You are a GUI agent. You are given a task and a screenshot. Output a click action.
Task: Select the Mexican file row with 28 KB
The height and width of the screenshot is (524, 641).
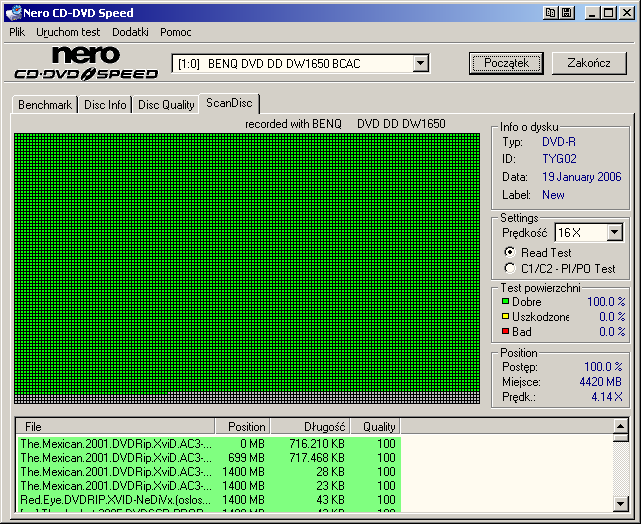(208, 472)
